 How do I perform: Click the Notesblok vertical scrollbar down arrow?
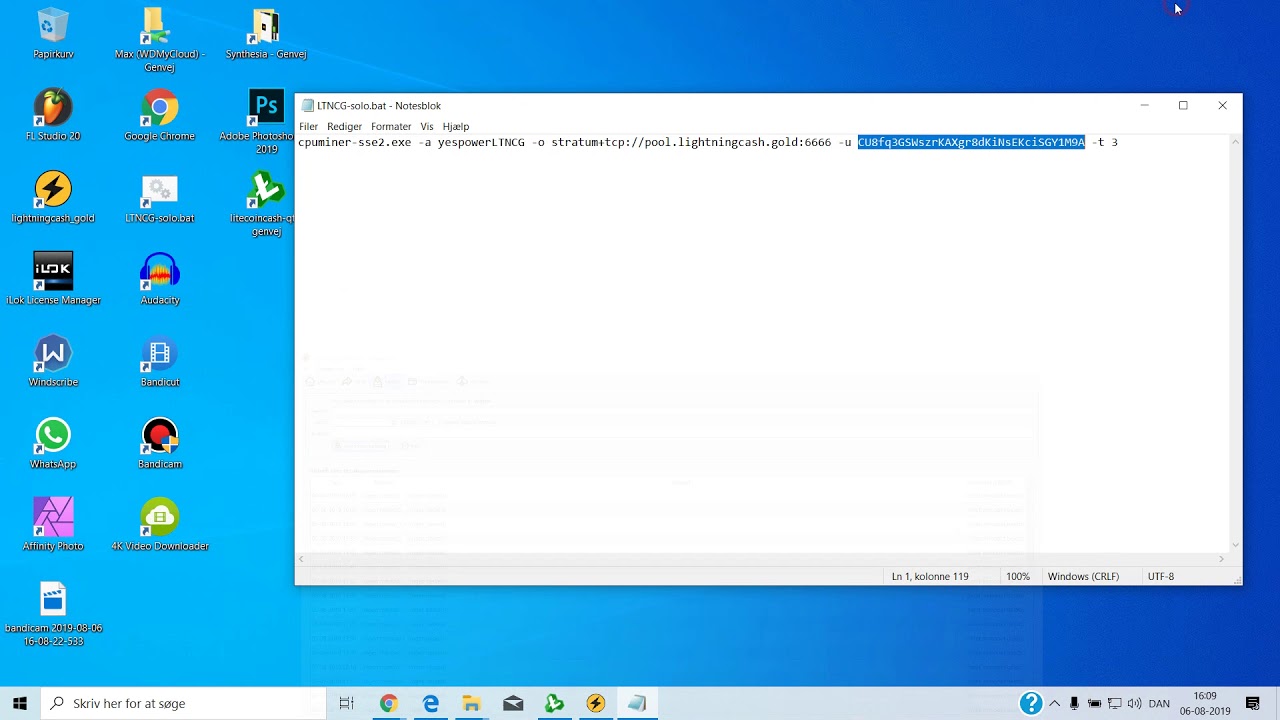tap(1235, 545)
